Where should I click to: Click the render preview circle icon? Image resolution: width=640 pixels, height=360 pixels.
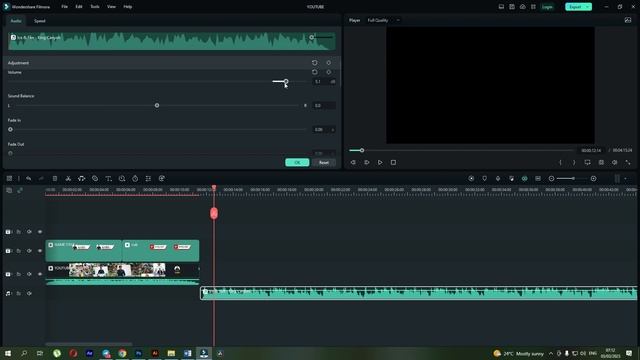point(471,178)
